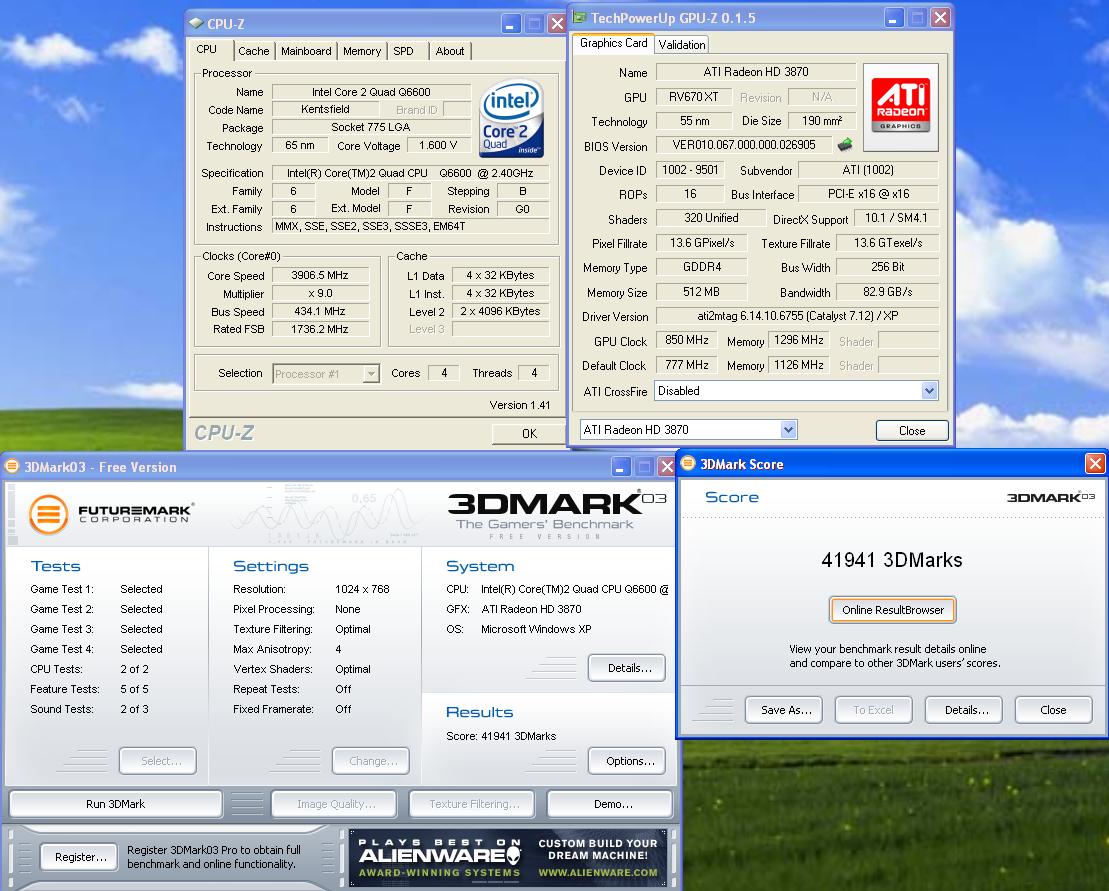The height and width of the screenshot is (891, 1109).
Task: Click the Futuremark Corporation logo
Action: [x=110, y=513]
